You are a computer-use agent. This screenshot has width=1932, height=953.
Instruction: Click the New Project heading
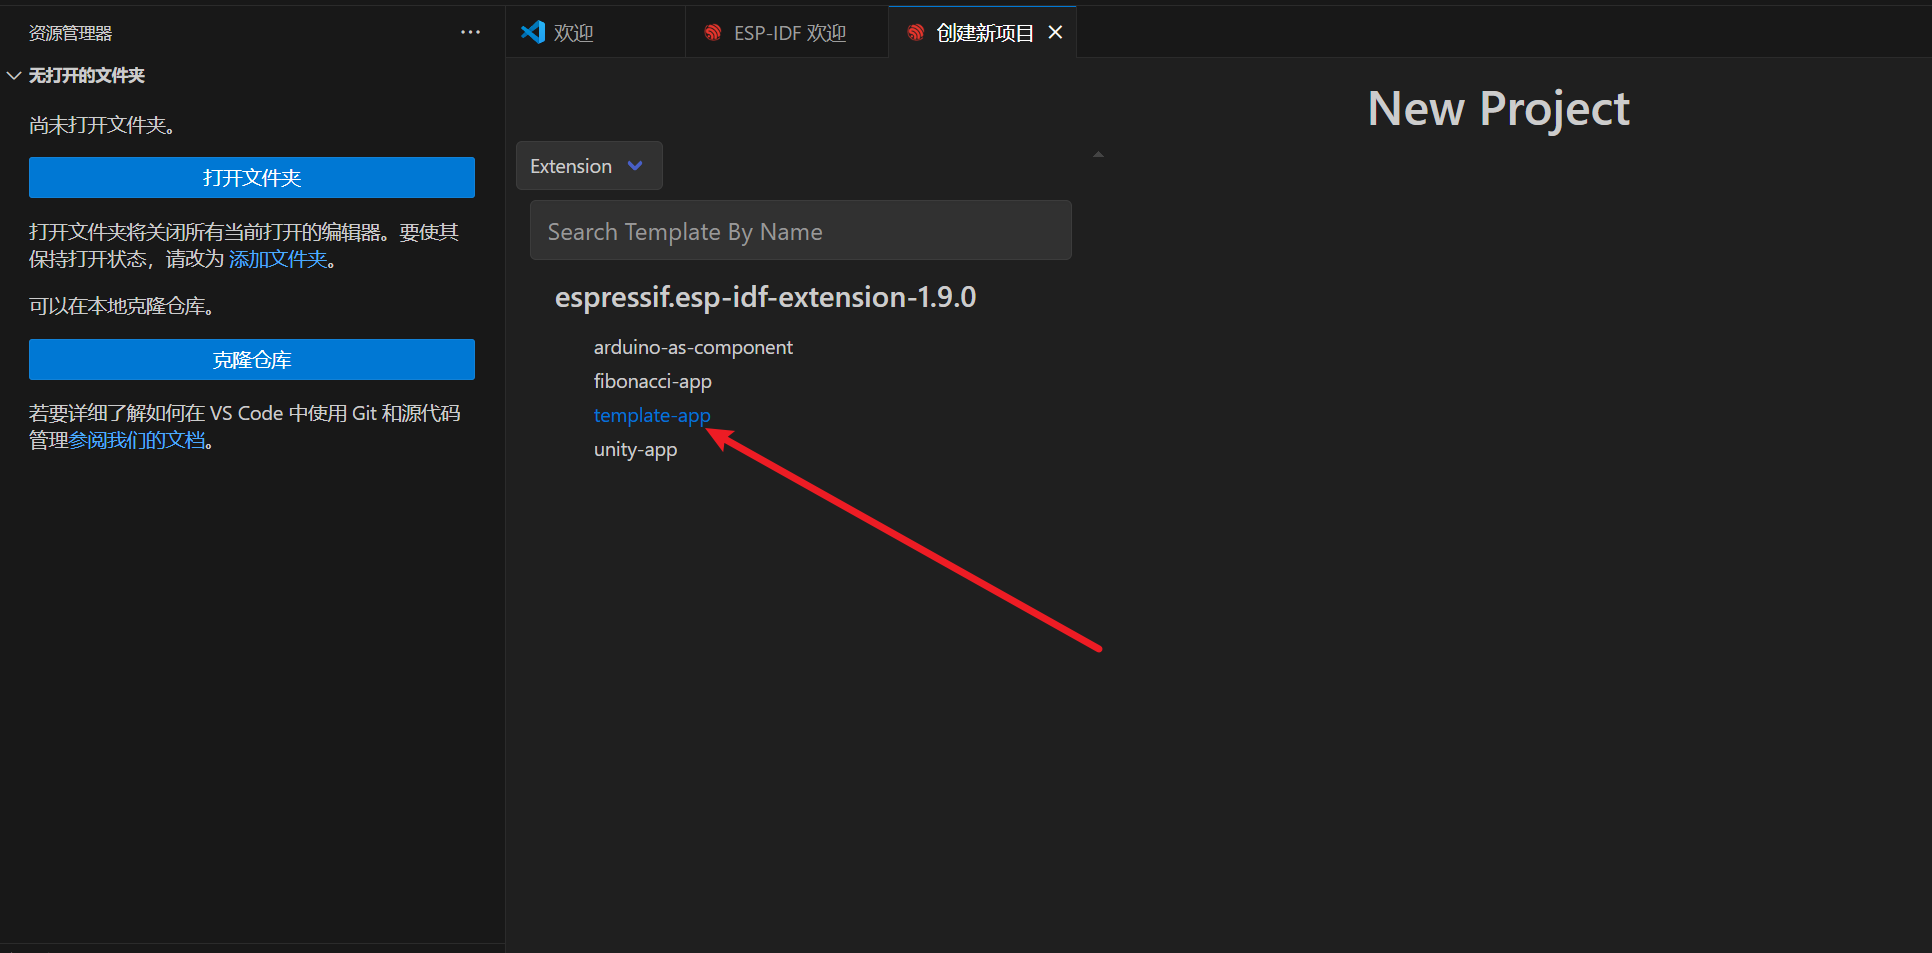click(x=1498, y=108)
